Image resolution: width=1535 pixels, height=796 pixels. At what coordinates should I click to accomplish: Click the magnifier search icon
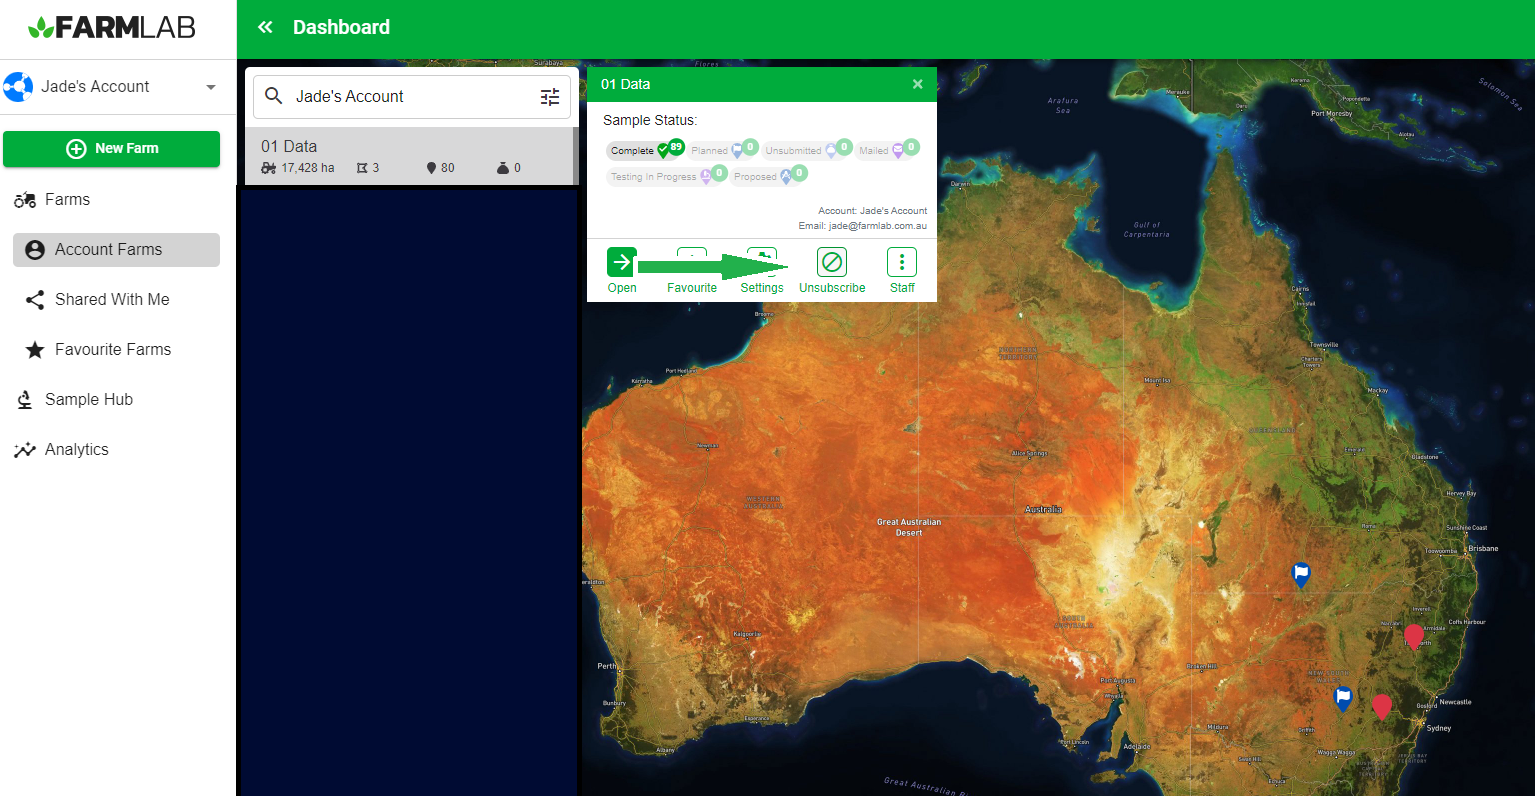pos(273,97)
